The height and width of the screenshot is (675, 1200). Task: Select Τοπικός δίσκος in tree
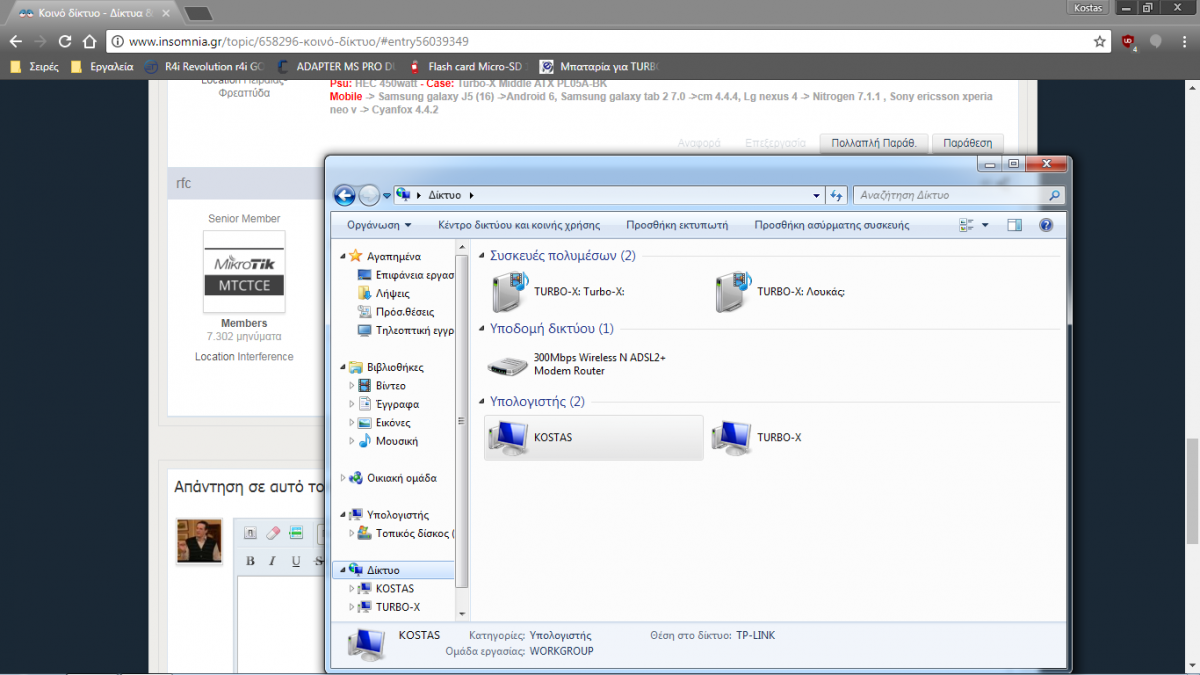tap(408, 533)
